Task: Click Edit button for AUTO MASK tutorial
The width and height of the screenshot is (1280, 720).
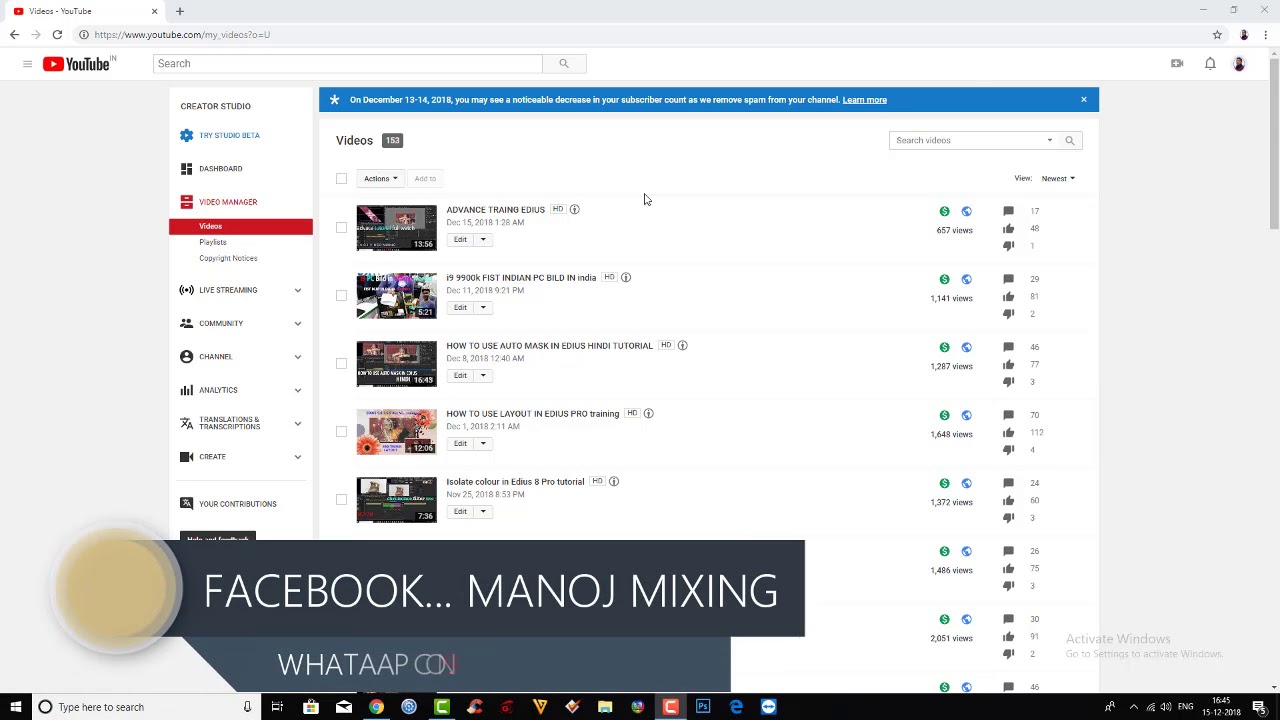Action: (x=460, y=376)
